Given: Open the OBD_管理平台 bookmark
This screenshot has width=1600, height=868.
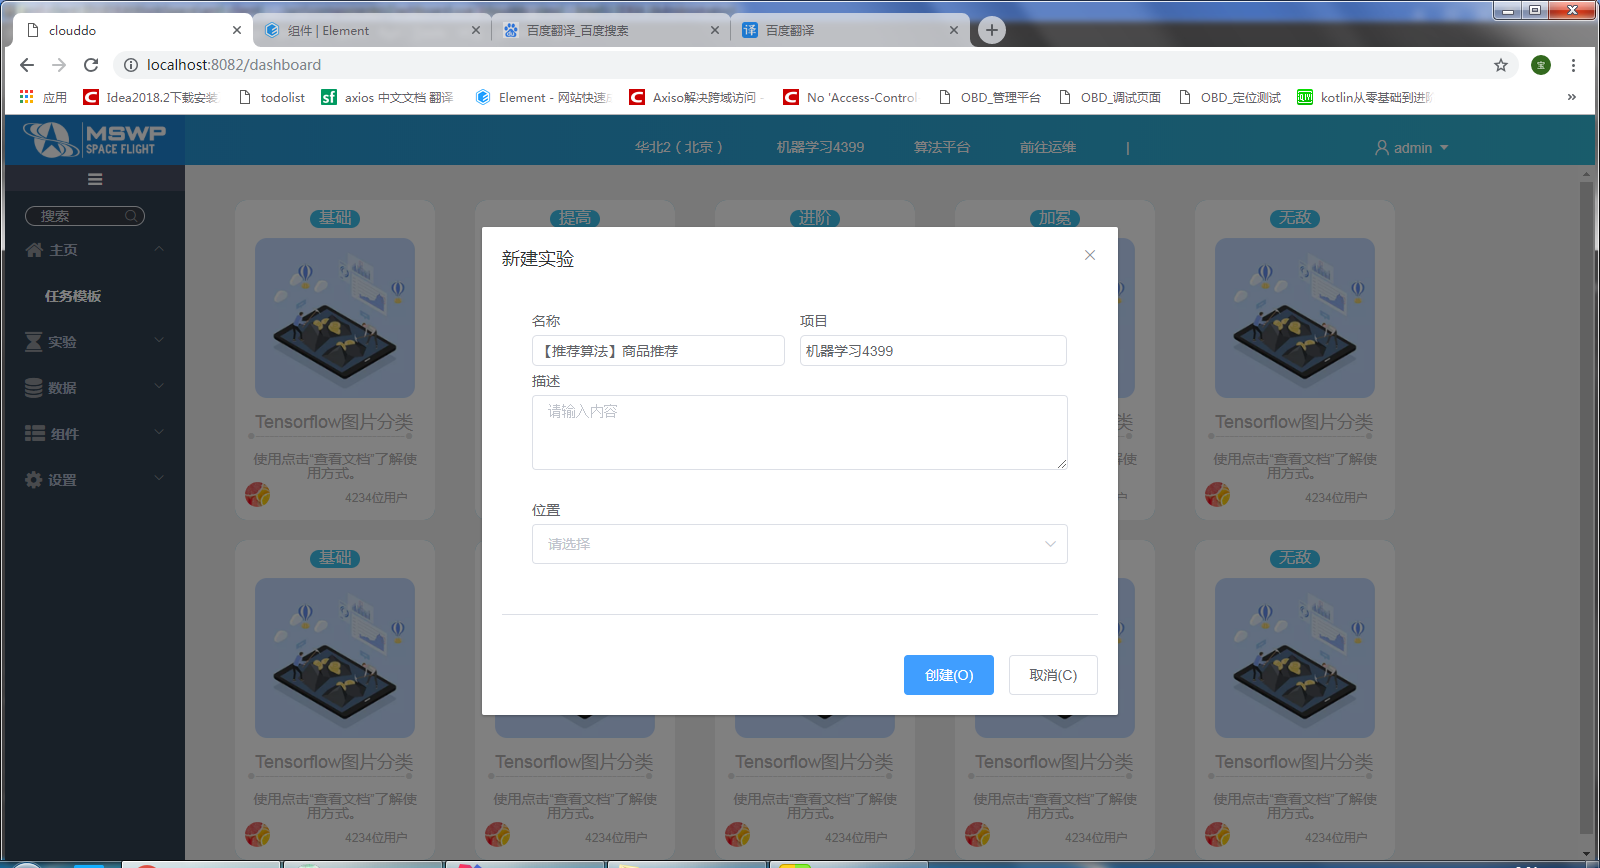Looking at the screenshot, I should click(x=990, y=97).
